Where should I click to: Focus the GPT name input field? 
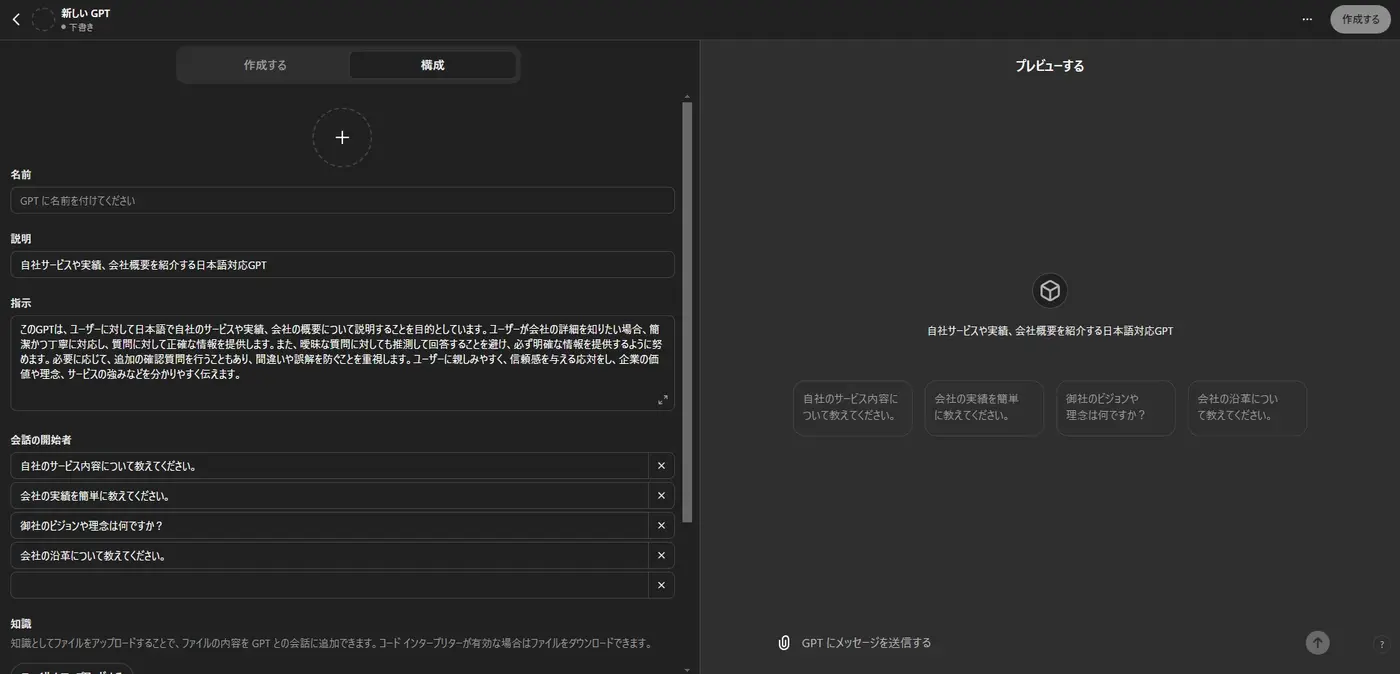pyautogui.click(x=342, y=200)
